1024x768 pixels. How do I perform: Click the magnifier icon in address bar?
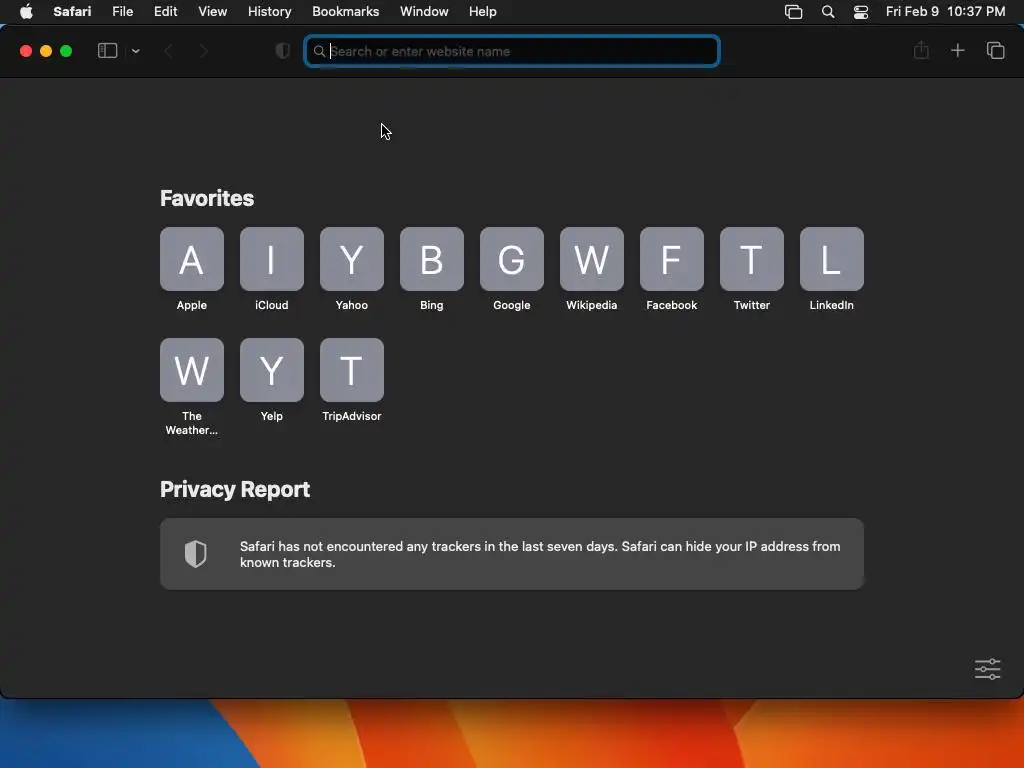[x=319, y=51]
